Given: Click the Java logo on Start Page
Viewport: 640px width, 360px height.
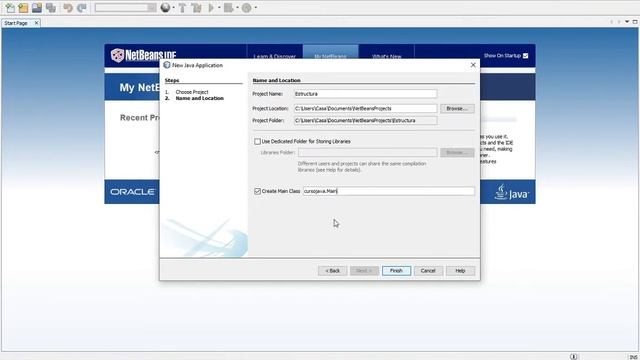Looking at the screenshot, I should point(512,192).
